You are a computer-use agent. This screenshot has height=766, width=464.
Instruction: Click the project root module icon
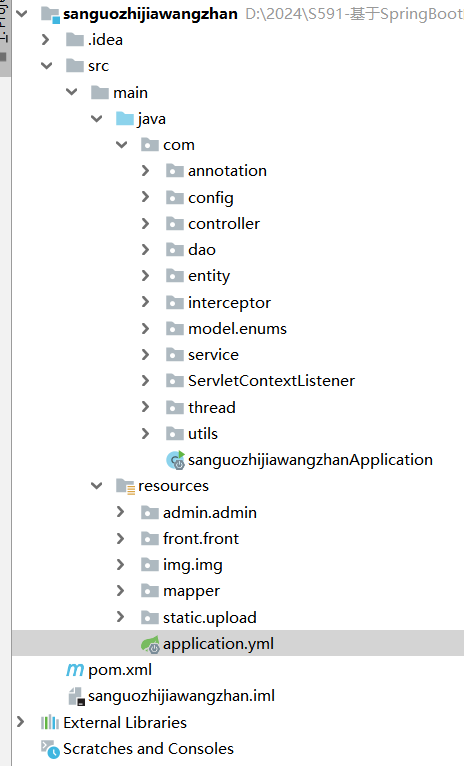coord(50,14)
